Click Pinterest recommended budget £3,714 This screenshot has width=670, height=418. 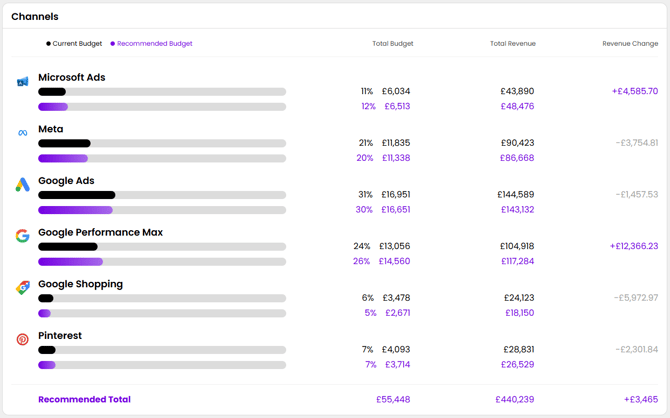pyautogui.click(x=398, y=365)
